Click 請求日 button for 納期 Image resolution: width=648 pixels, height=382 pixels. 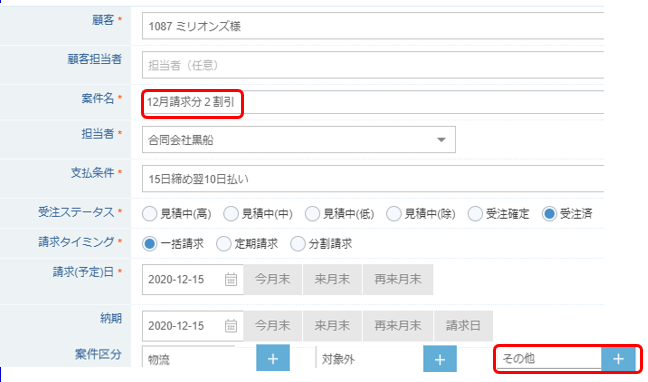click(x=463, y=326)
